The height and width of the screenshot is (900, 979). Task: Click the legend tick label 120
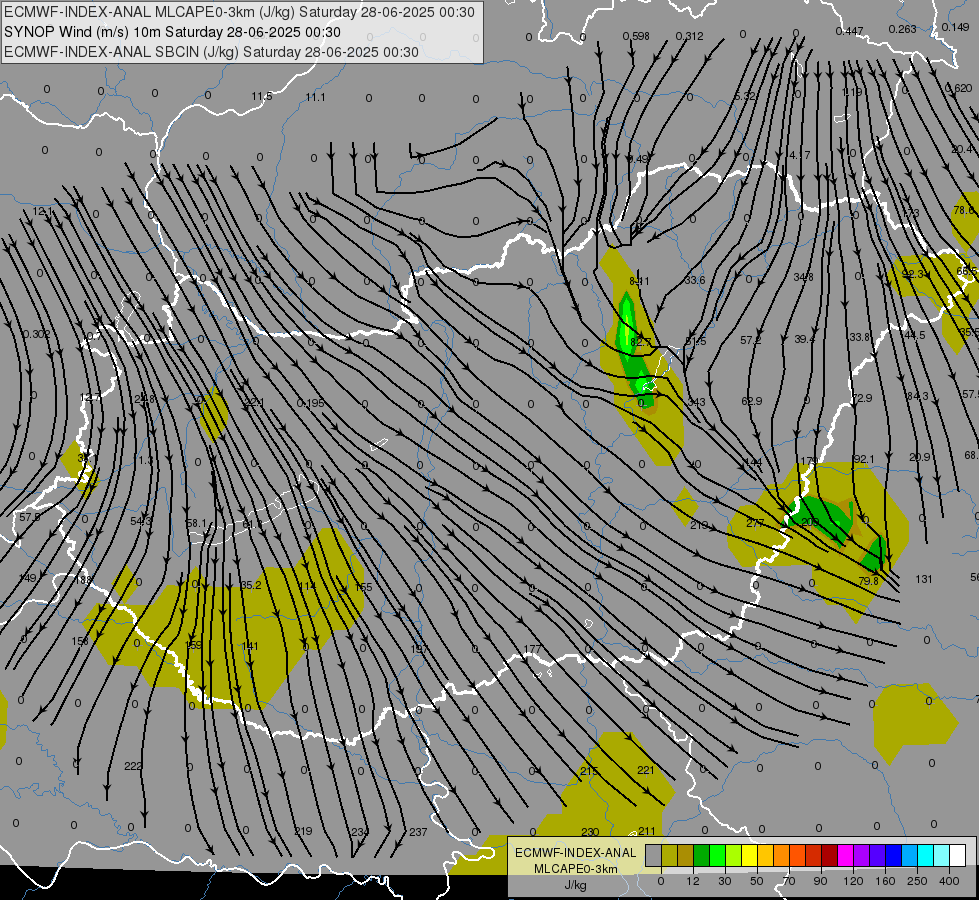(853, 881)
